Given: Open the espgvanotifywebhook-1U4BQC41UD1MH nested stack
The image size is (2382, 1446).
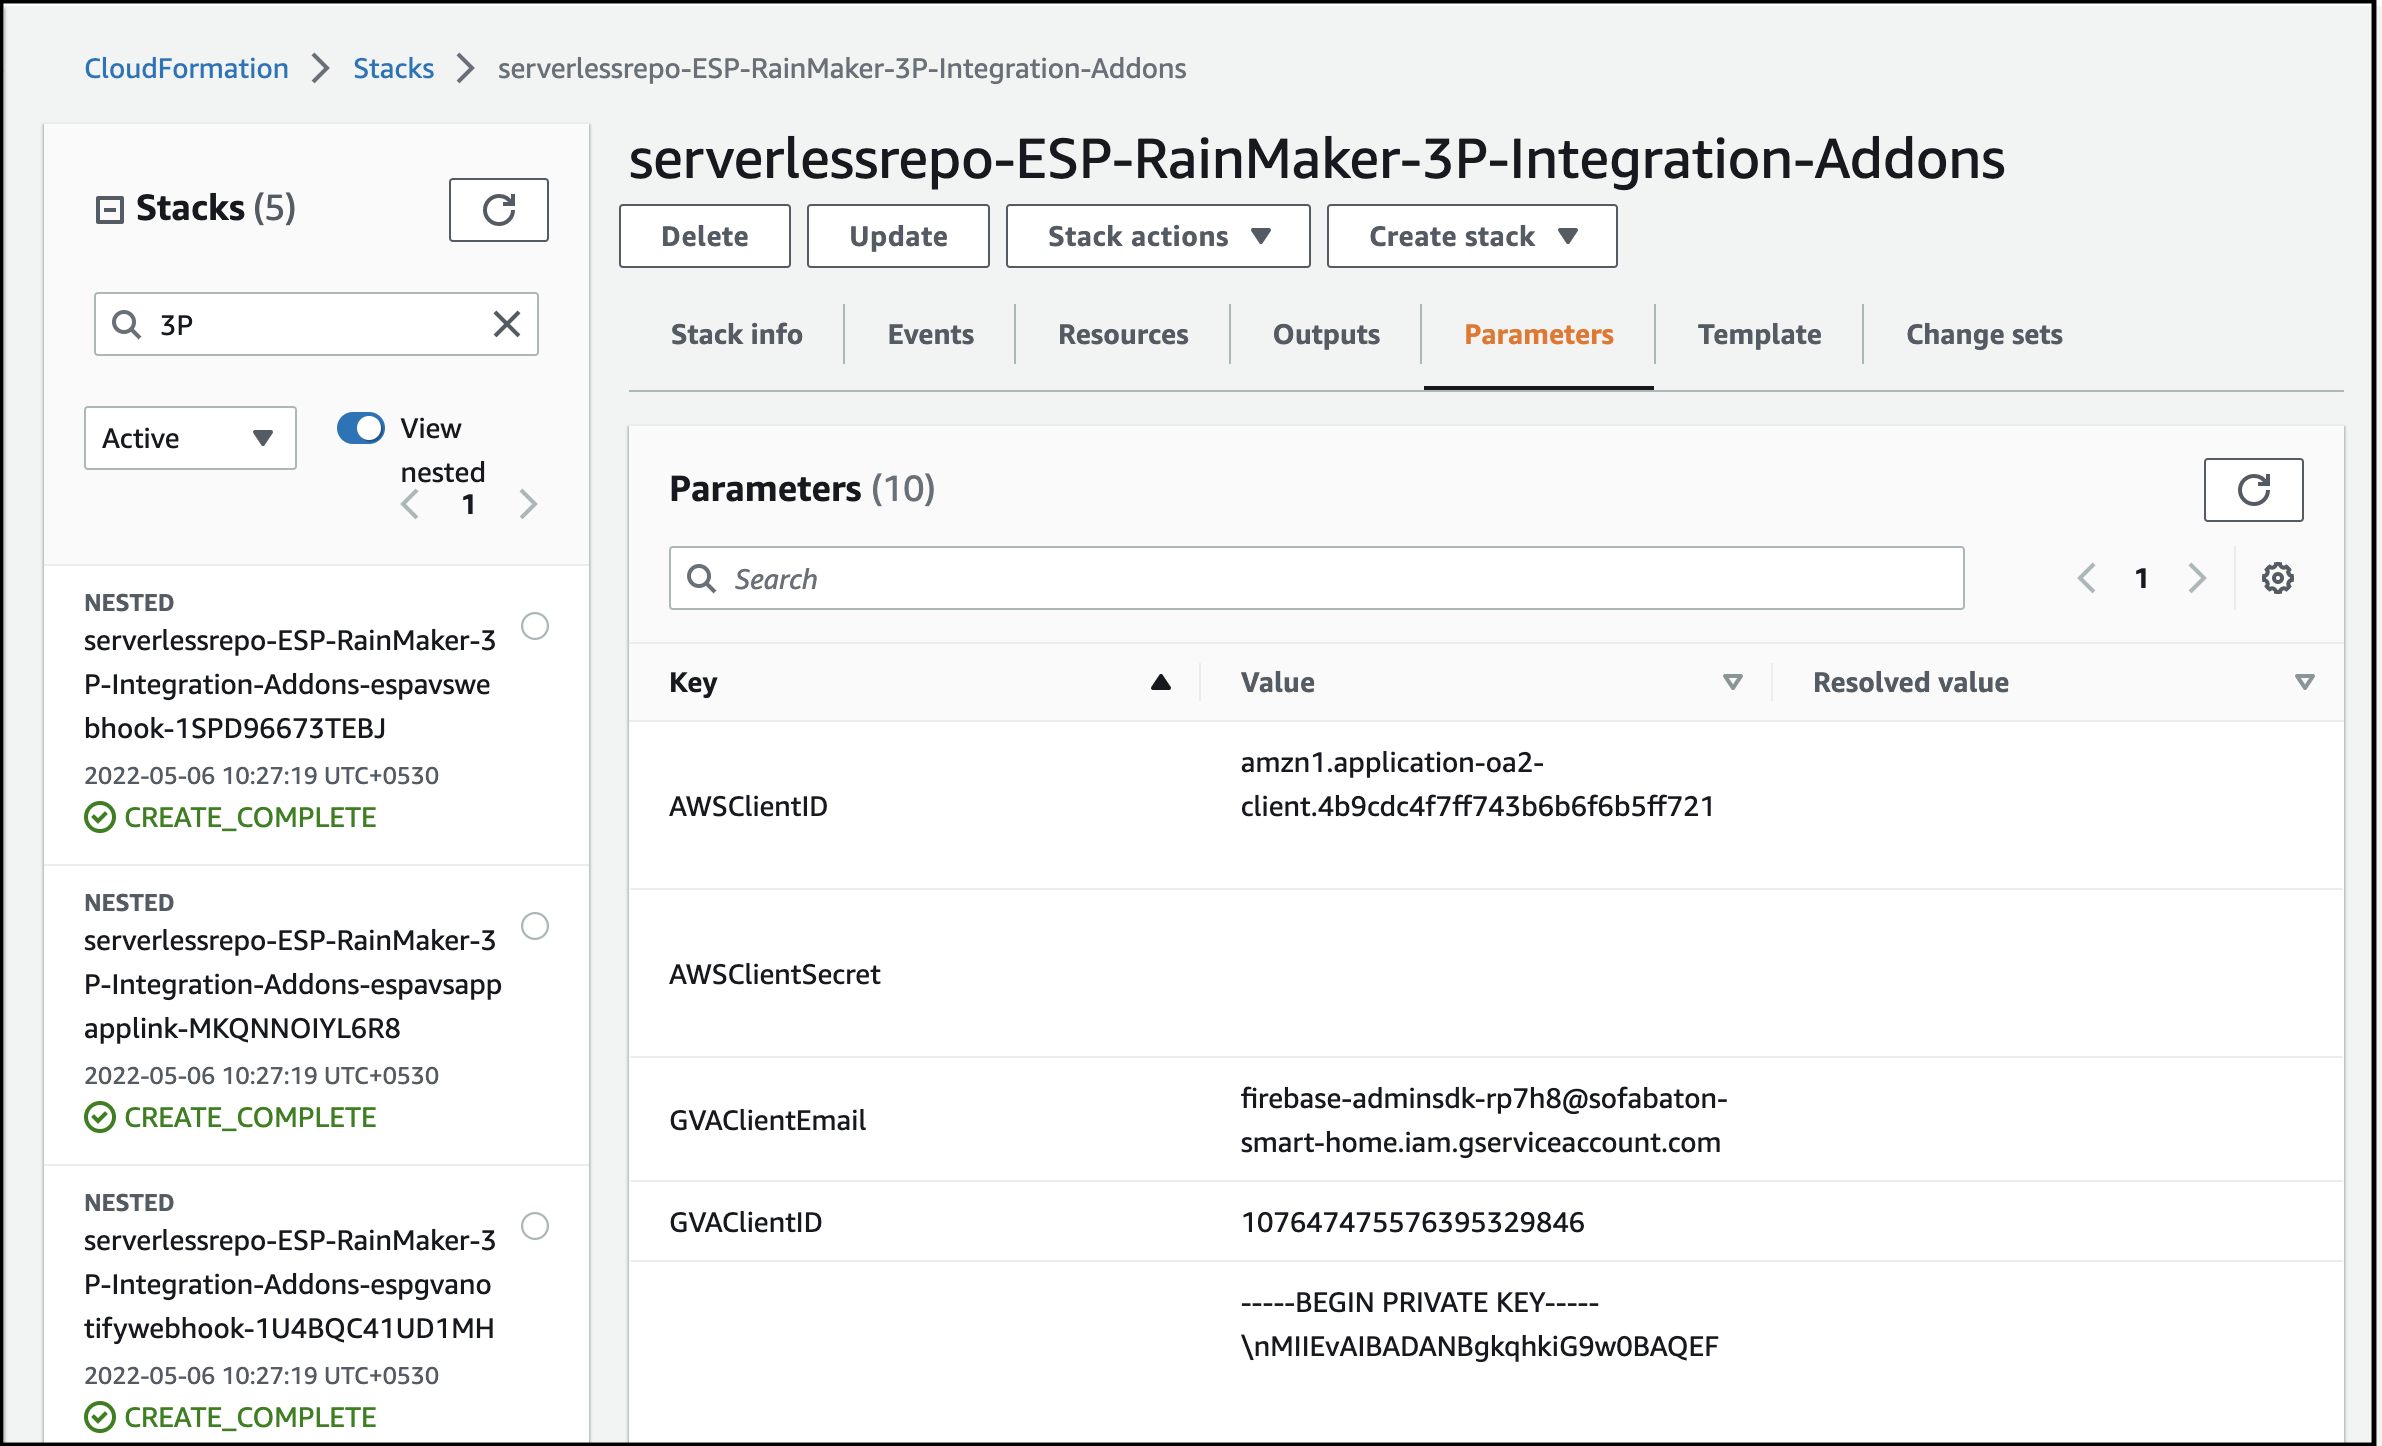Looking at the screenshot, I should [290, 1284].
